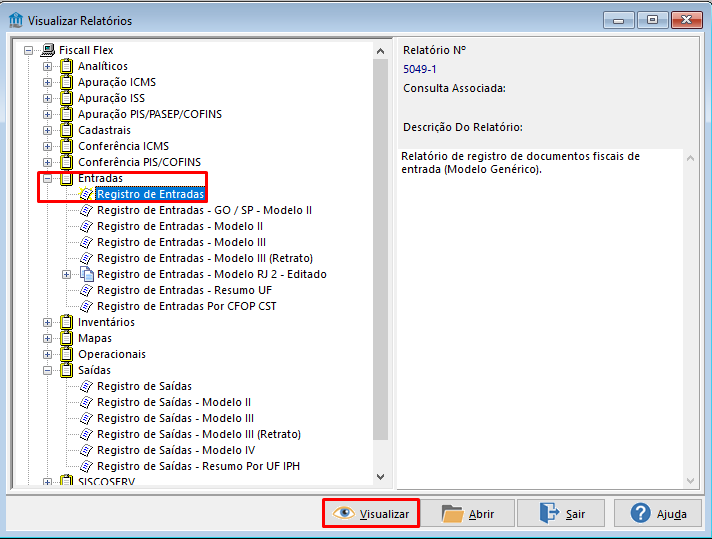Expand the Analíticos folder
712x539 pixels.
click(47, 66)
